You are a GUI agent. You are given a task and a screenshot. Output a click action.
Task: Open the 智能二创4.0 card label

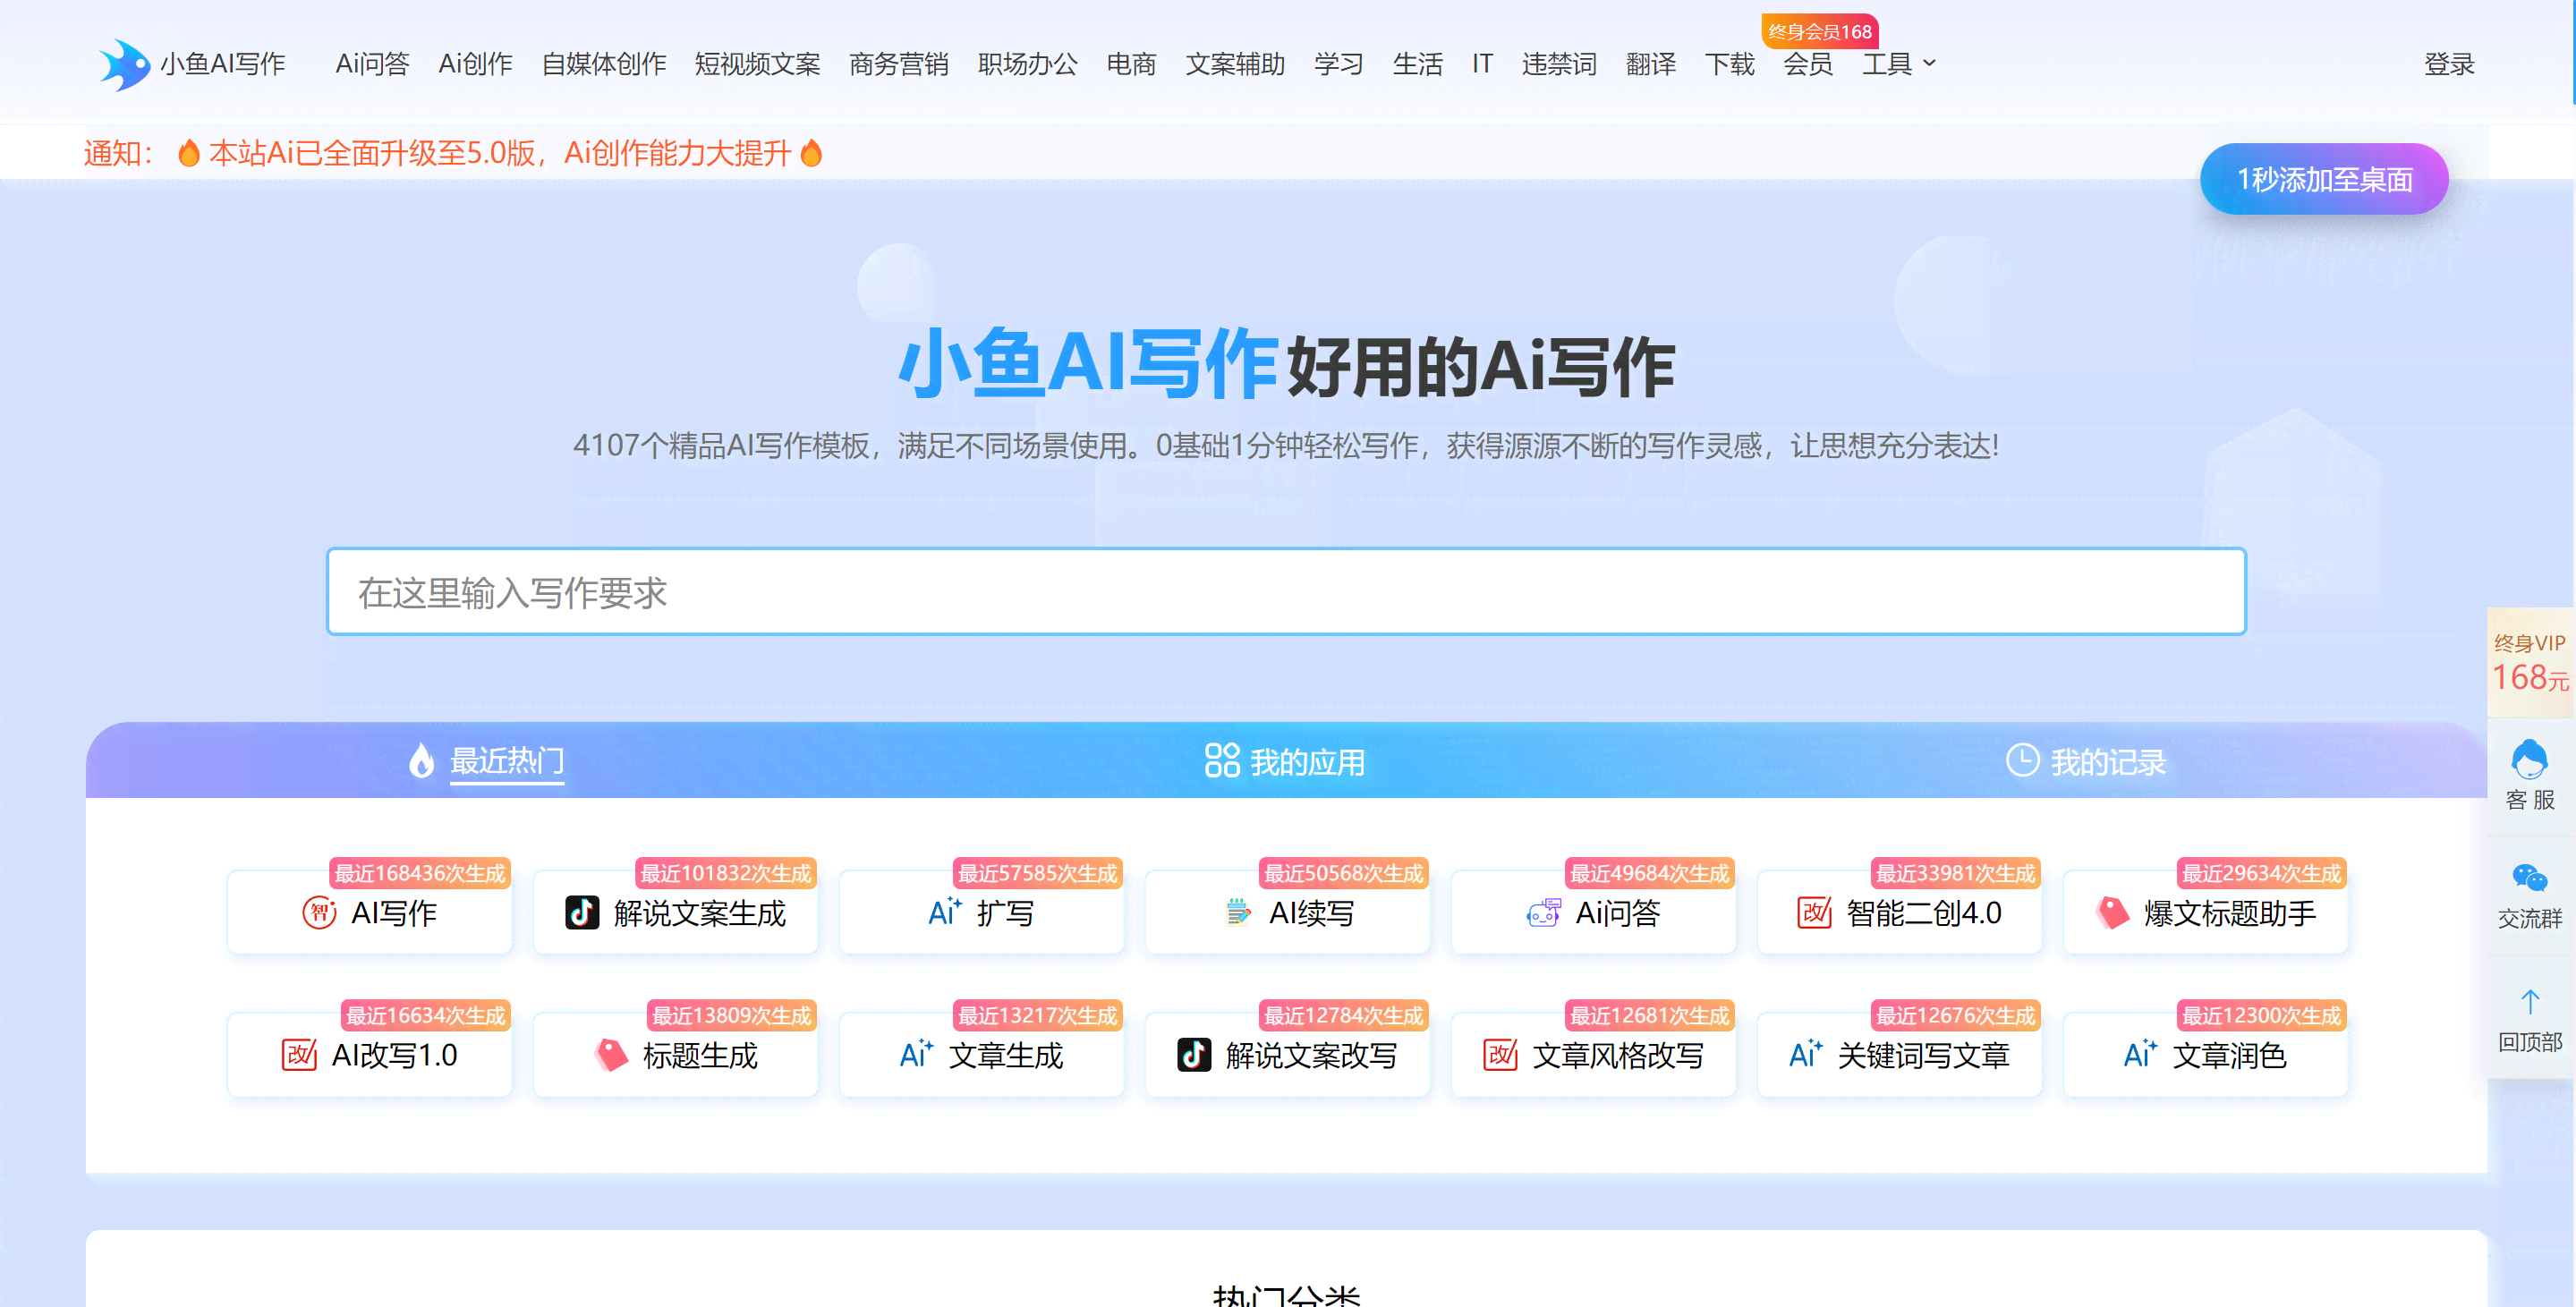(1924, 913)
